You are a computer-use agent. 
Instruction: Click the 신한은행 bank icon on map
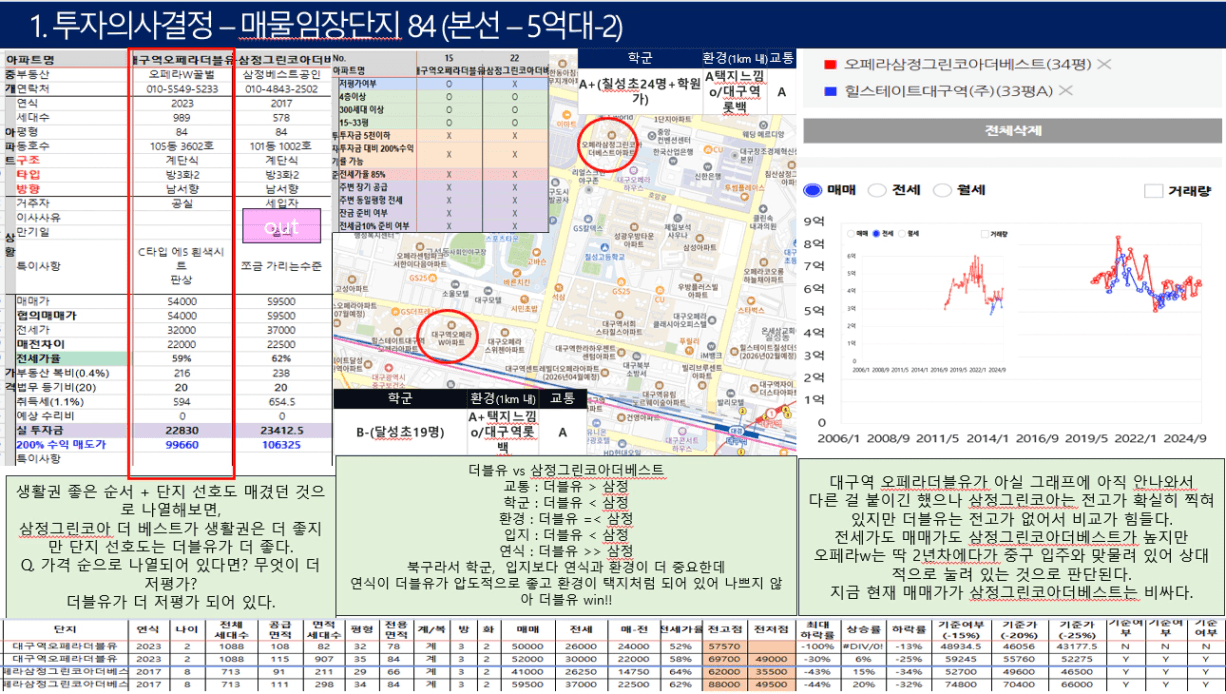click(709, 165)
